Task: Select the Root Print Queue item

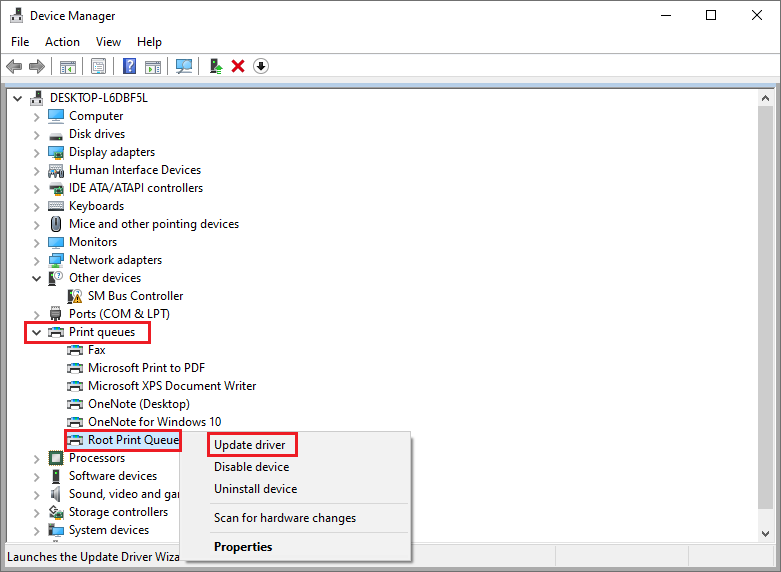Action: [133, 440]
